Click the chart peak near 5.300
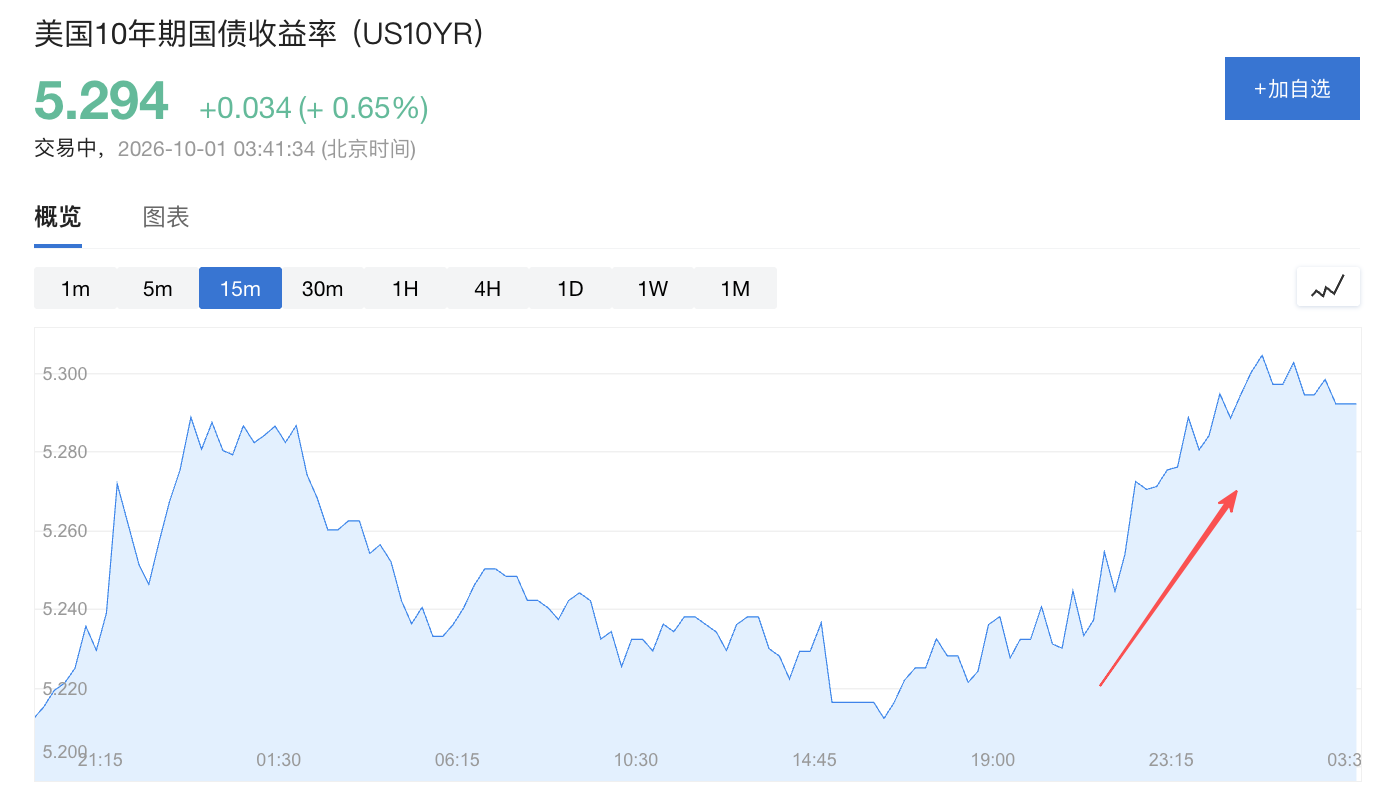 tap(1262, 355)
